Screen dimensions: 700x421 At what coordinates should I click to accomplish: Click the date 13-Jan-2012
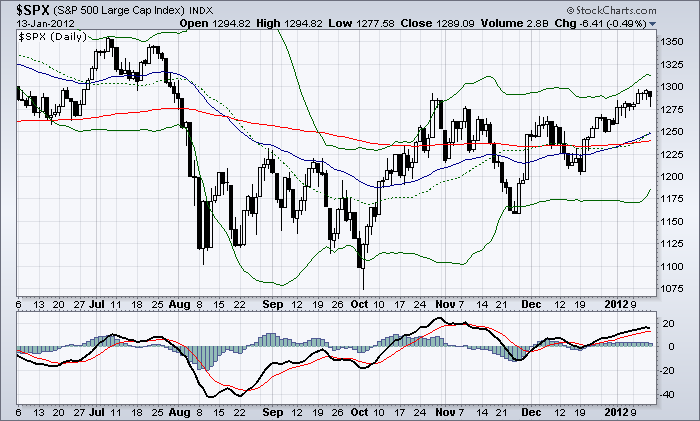[x=46, y=23]
